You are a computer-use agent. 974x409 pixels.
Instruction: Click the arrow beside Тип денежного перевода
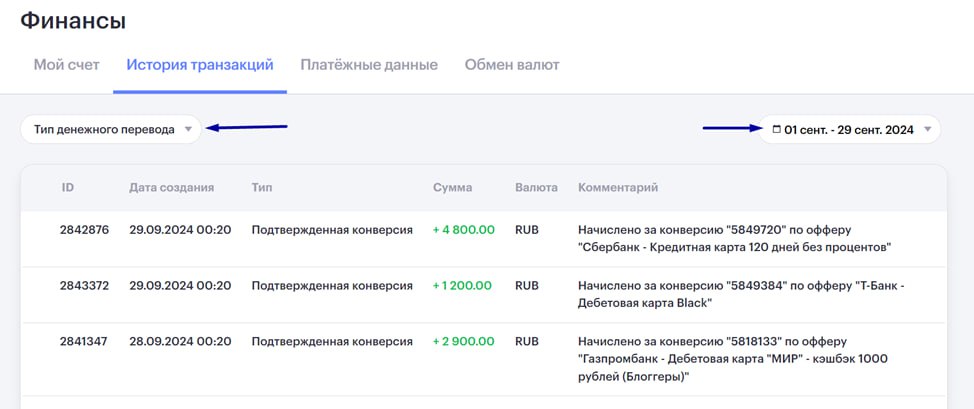click(188, 130)
